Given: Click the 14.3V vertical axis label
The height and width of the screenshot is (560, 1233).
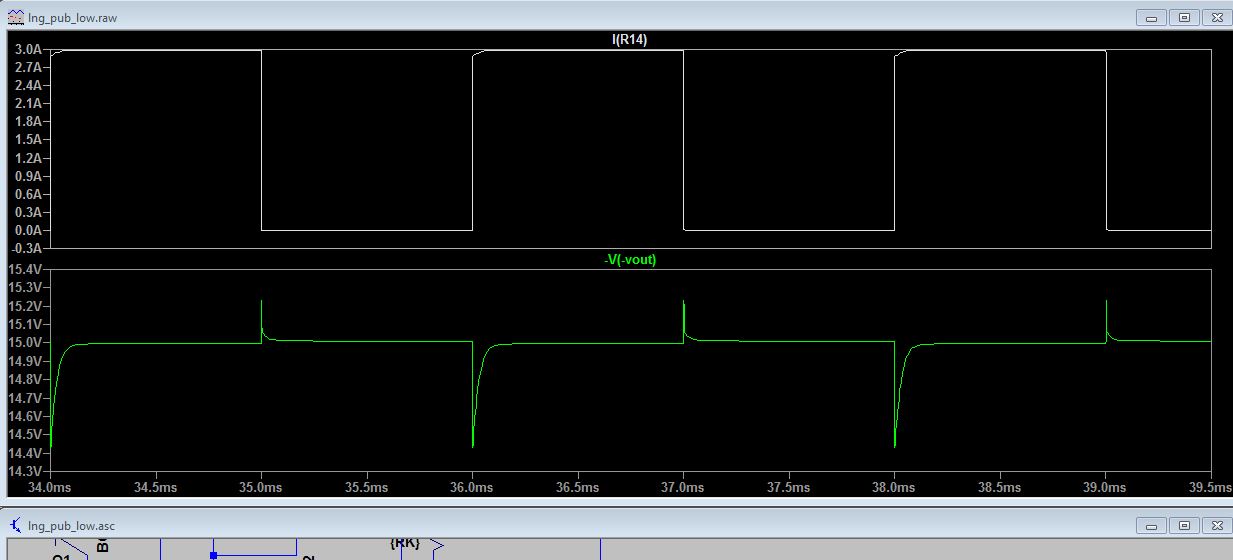Looking at the screenshot, I should (24, 470).
